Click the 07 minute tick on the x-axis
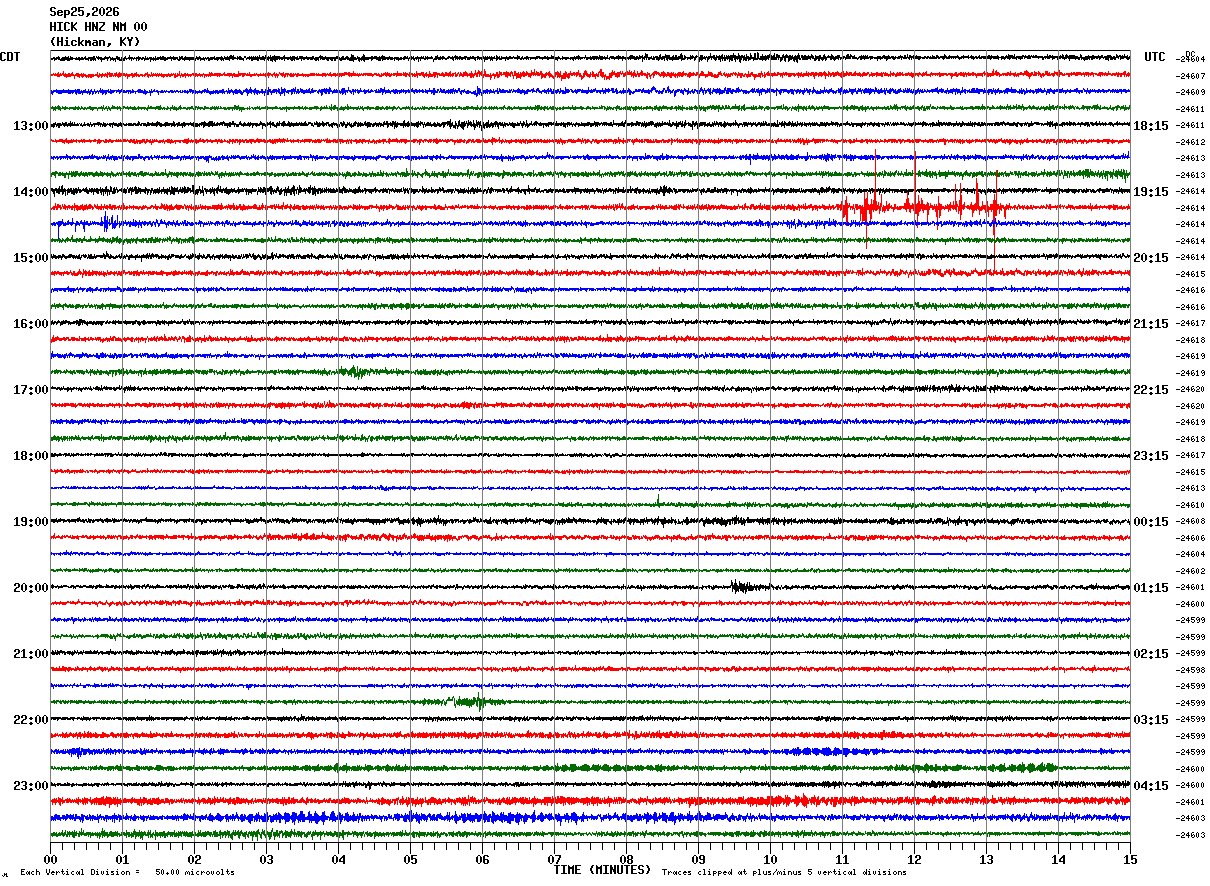The image size is (1210, 886). pos(554,859)
